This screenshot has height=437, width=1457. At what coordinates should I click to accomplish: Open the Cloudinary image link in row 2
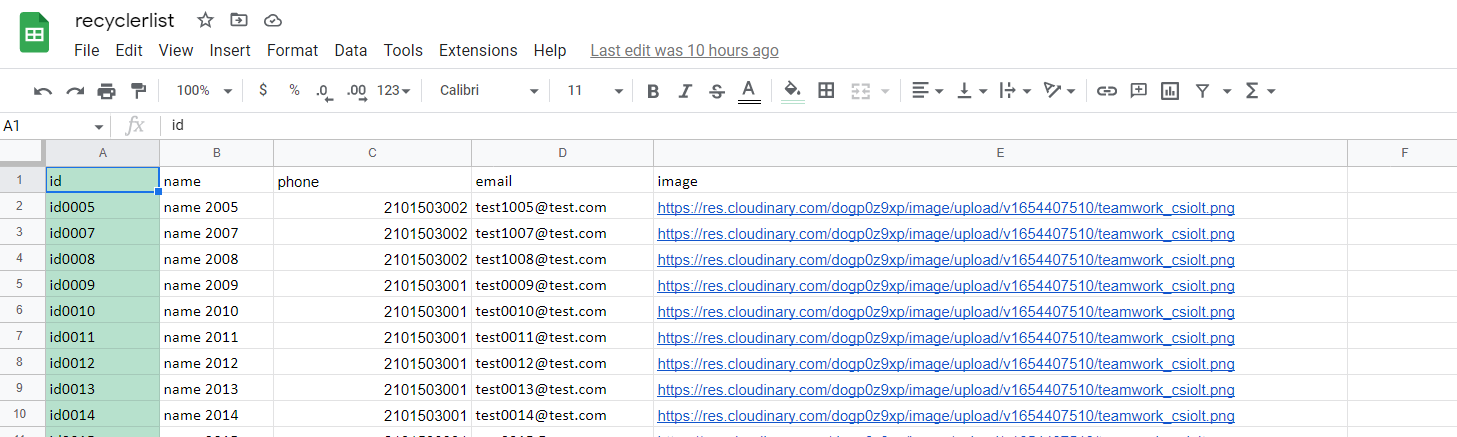[945, 208]
